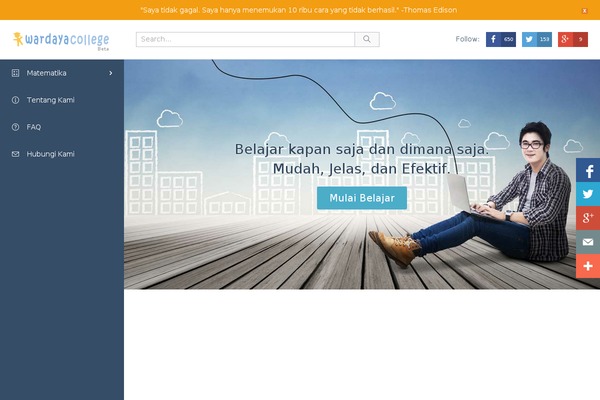Viewport: 600px width, 400px height.
Task: Follow on Google Plus header button
Action: [x=573, y=39]
